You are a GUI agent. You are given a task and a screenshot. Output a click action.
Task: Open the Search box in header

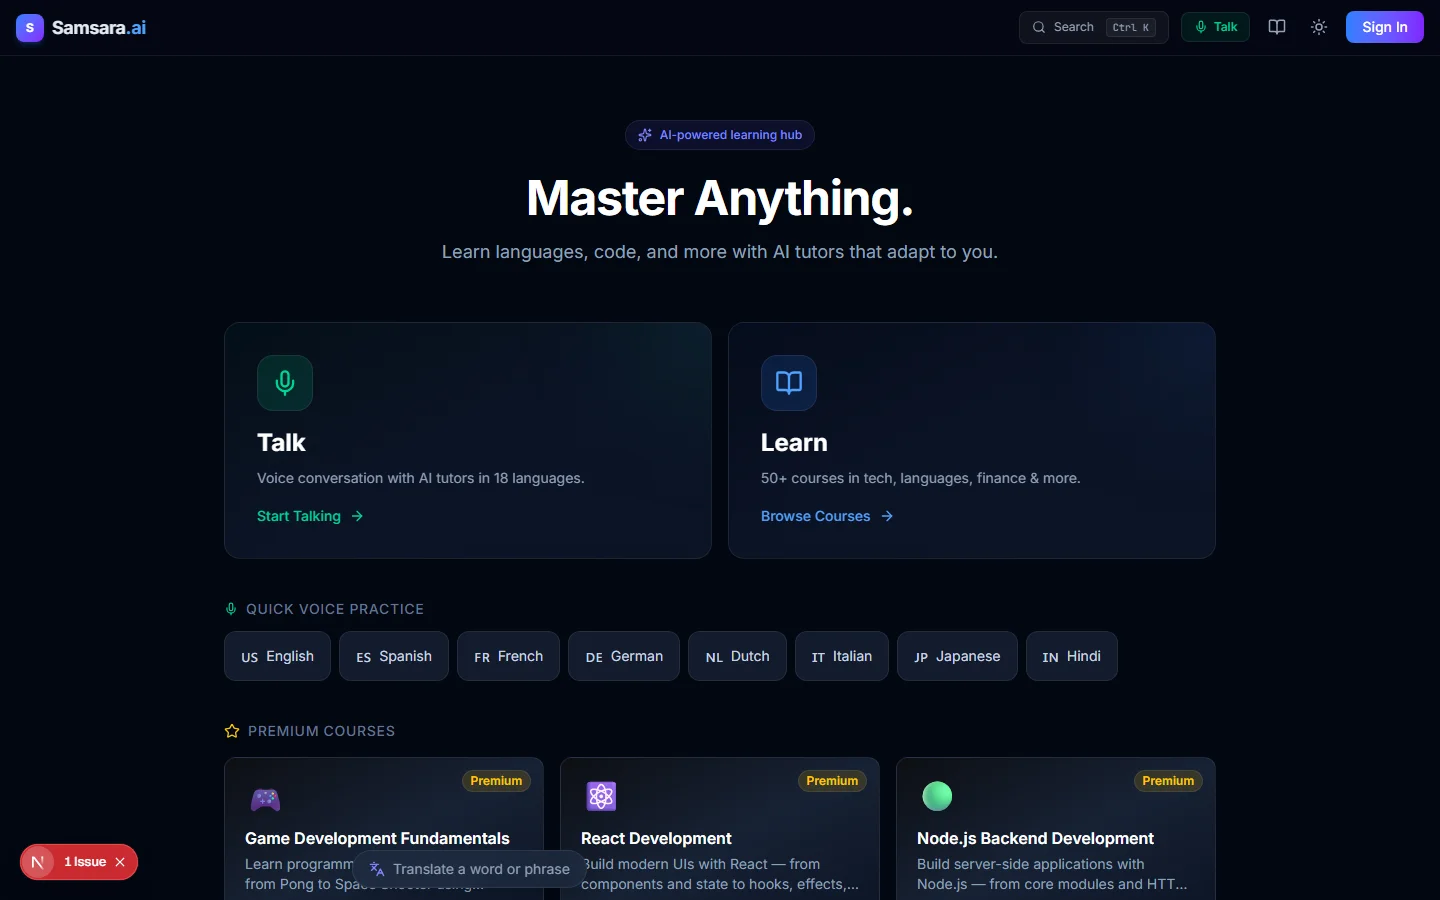pos(1094,27)
